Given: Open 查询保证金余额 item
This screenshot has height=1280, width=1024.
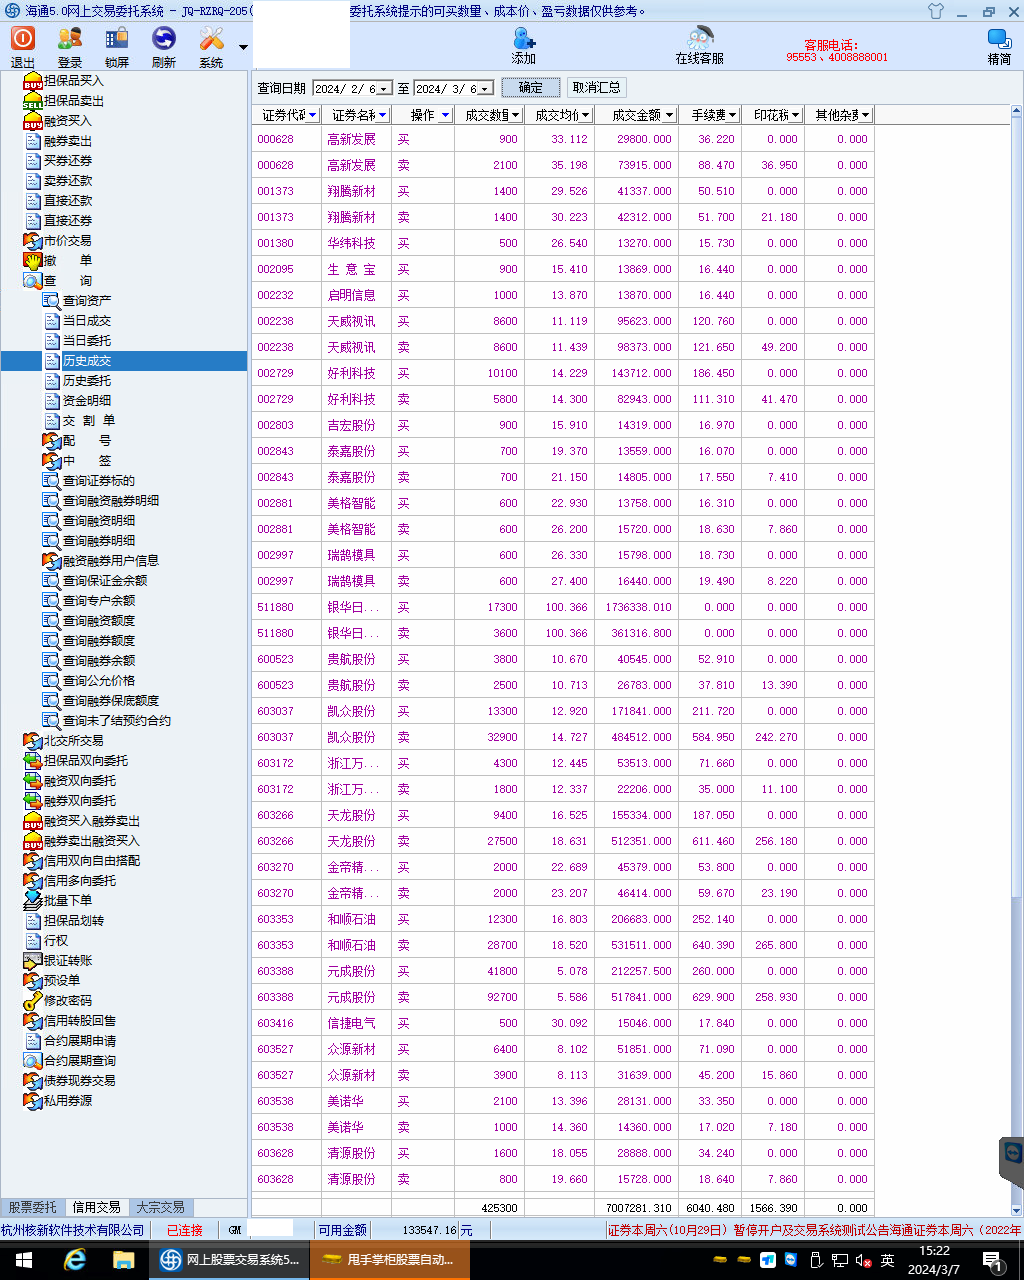Looking at the screenshot, I should (x=105, y=580).
